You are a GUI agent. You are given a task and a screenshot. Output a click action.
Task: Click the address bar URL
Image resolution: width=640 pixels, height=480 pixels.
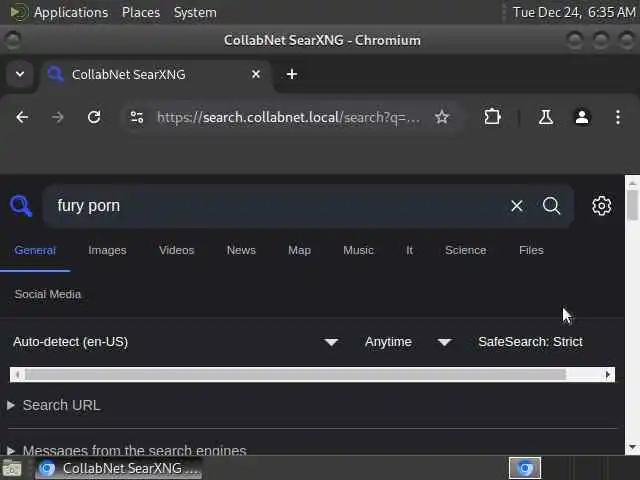pos(288,118)
